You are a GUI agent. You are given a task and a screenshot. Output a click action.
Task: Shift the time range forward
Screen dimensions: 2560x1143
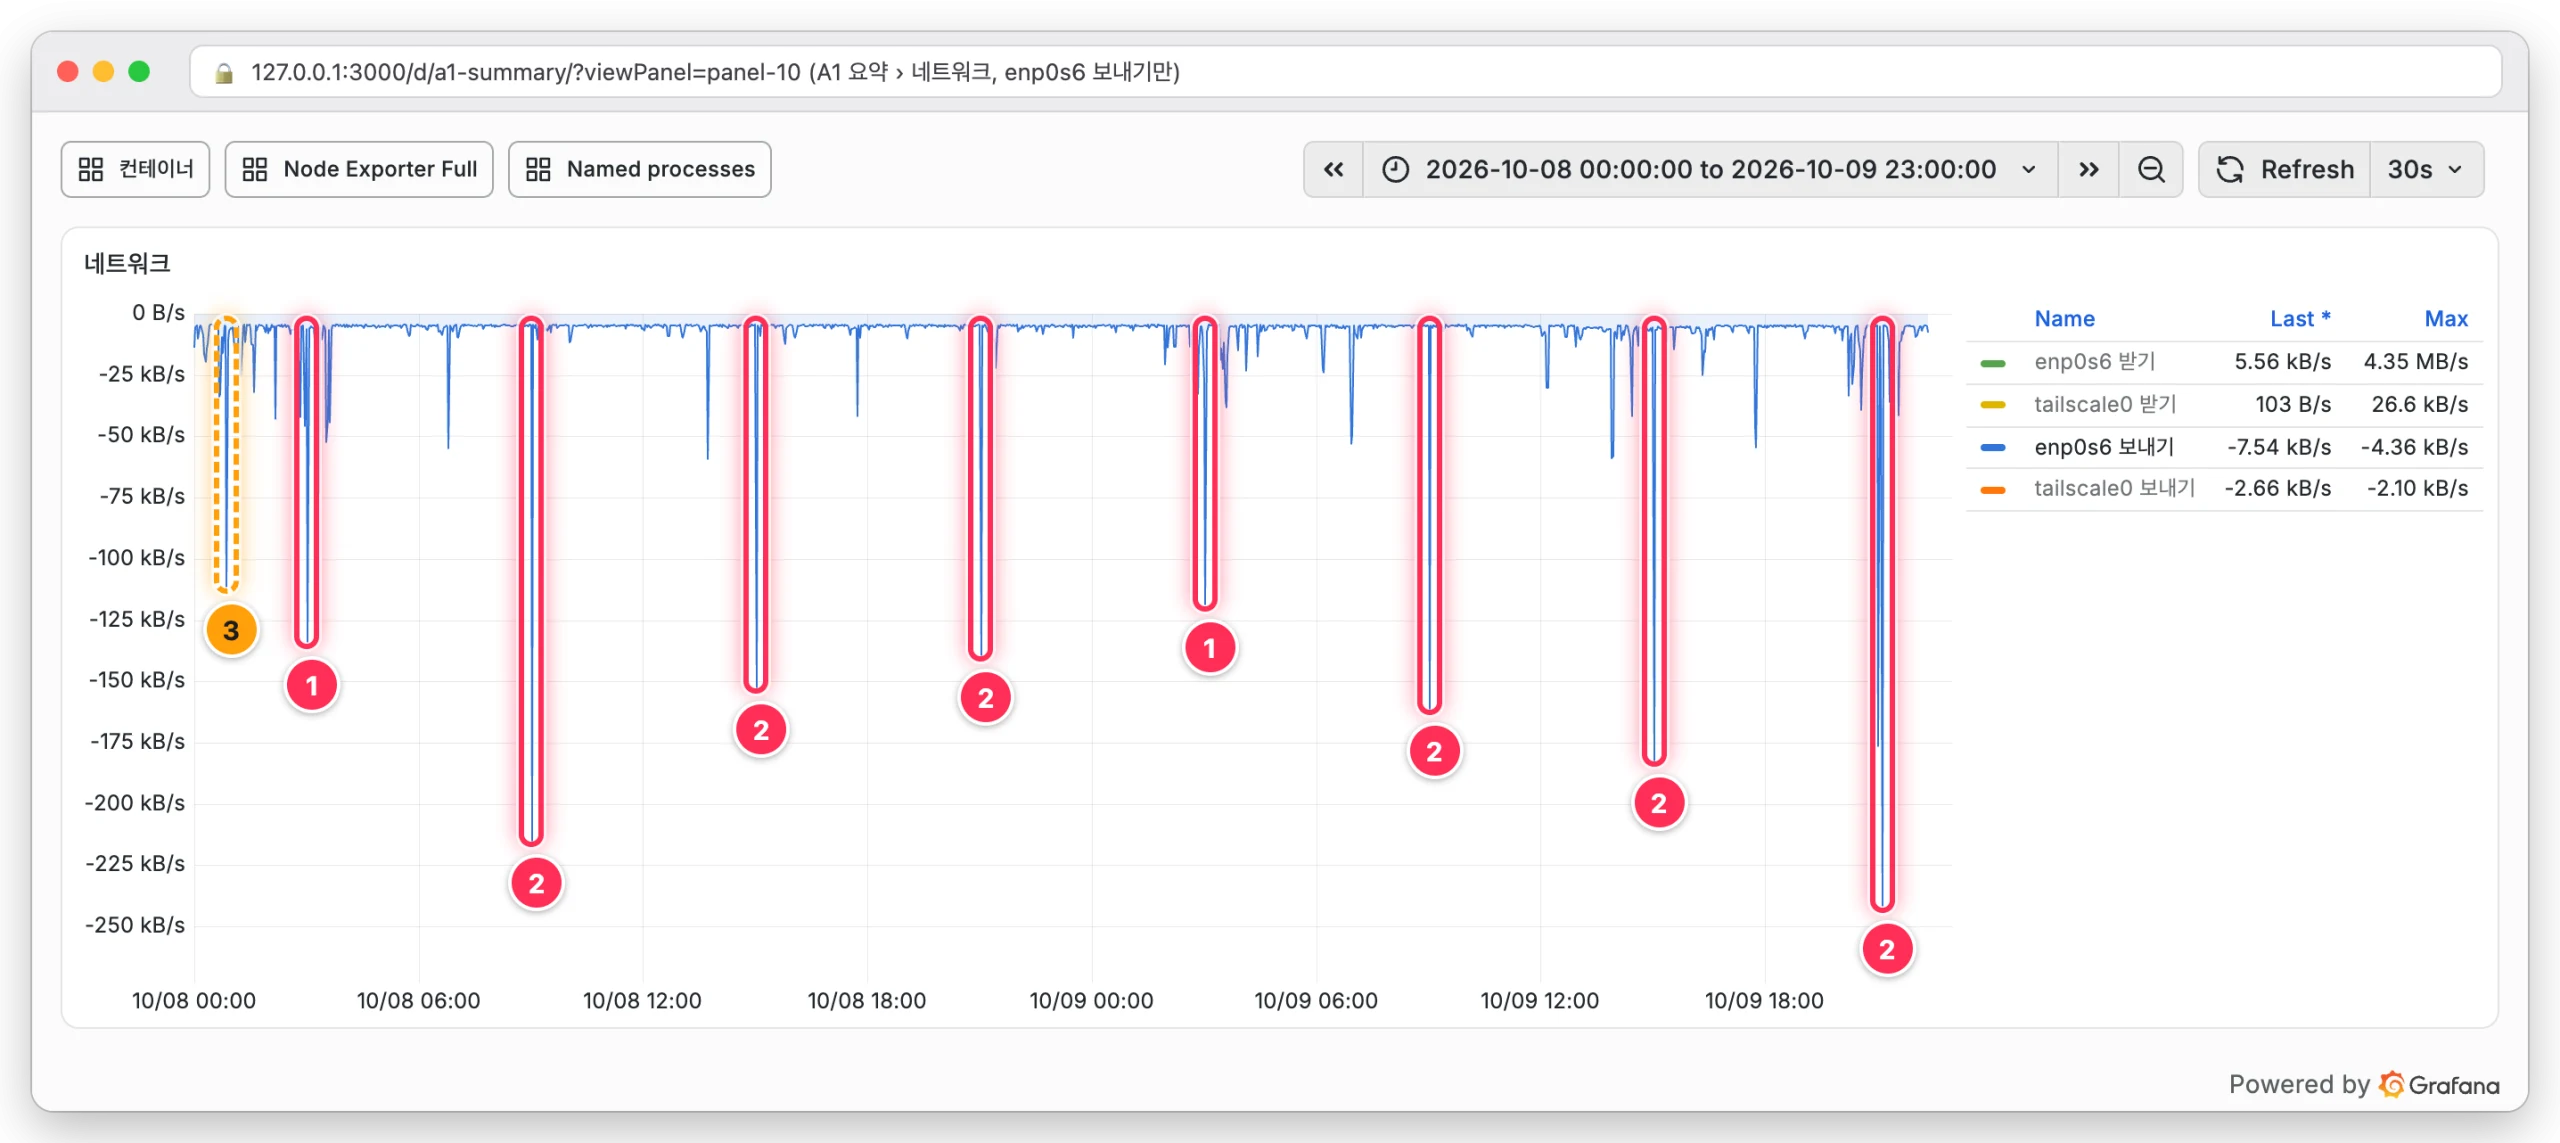point(2089,169)
